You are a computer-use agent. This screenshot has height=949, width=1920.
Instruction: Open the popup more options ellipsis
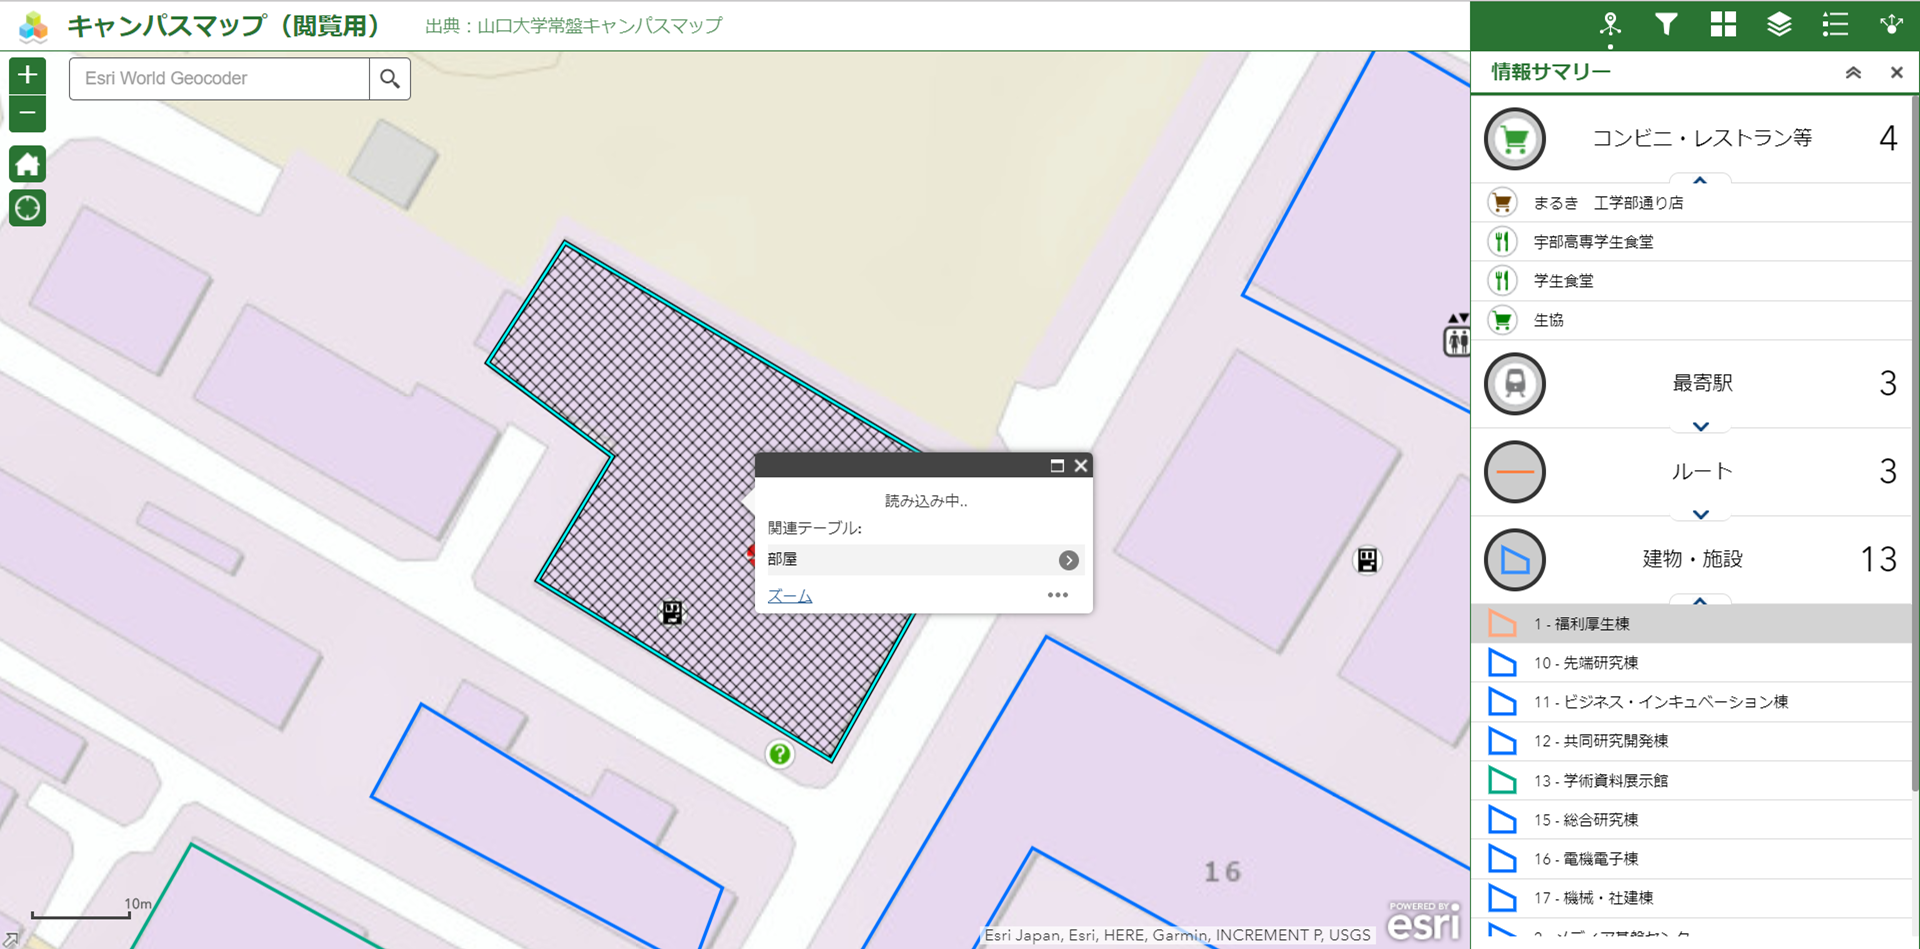click(1057, 595)
